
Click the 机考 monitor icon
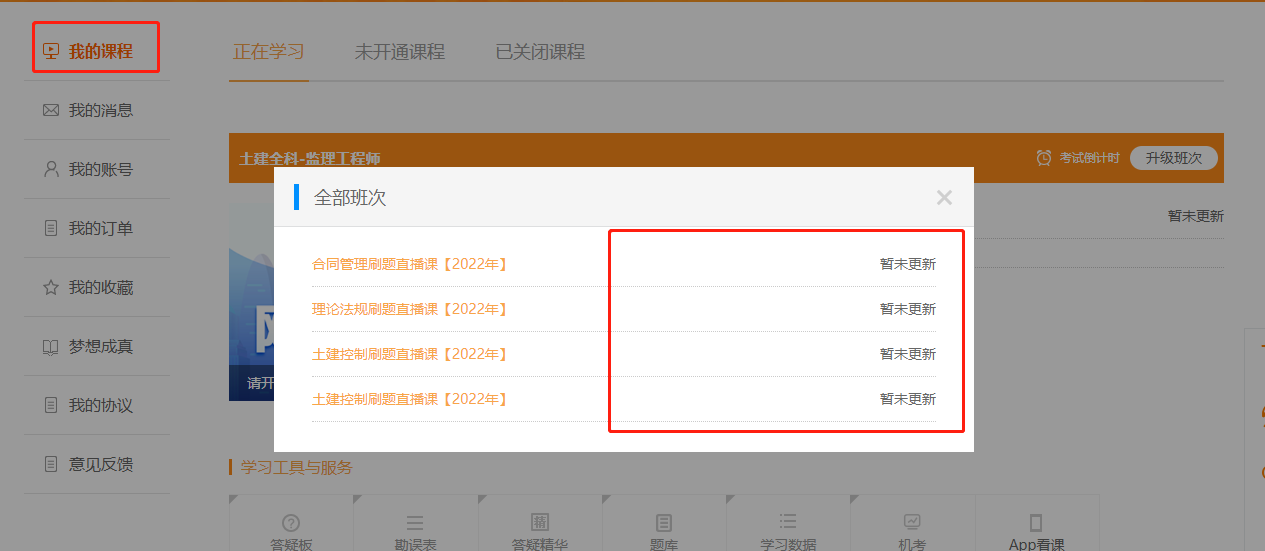point(912,522)
